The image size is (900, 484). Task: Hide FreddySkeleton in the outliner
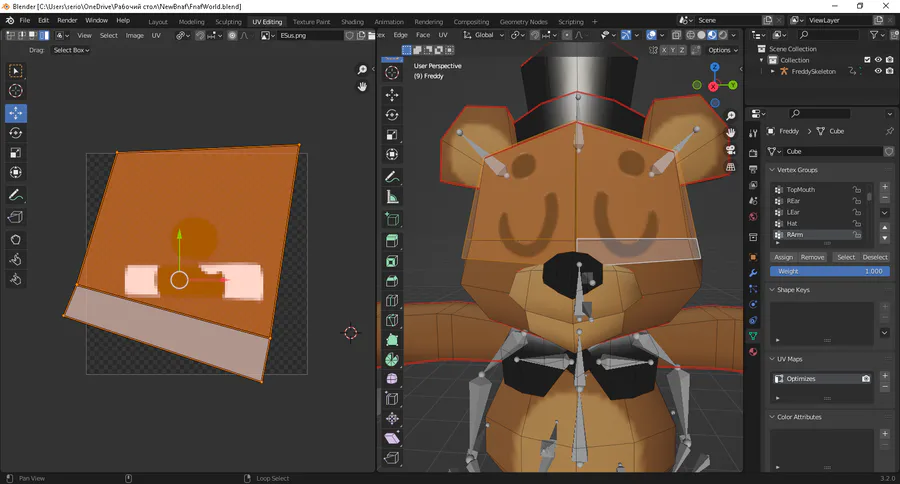pos(878,72)
